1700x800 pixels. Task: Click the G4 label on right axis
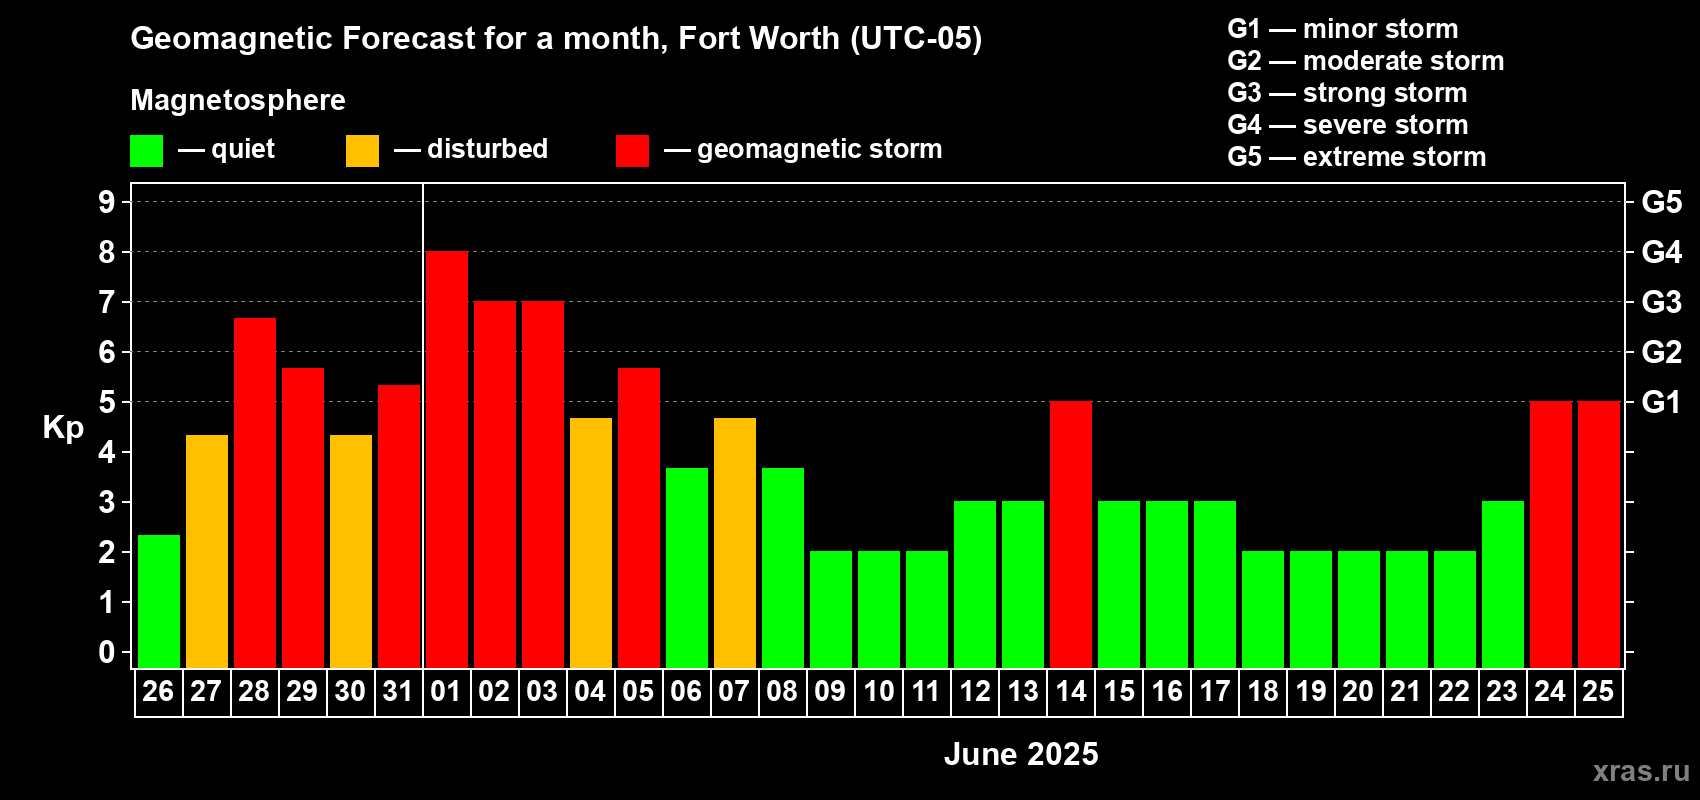tap(1661, 252)
